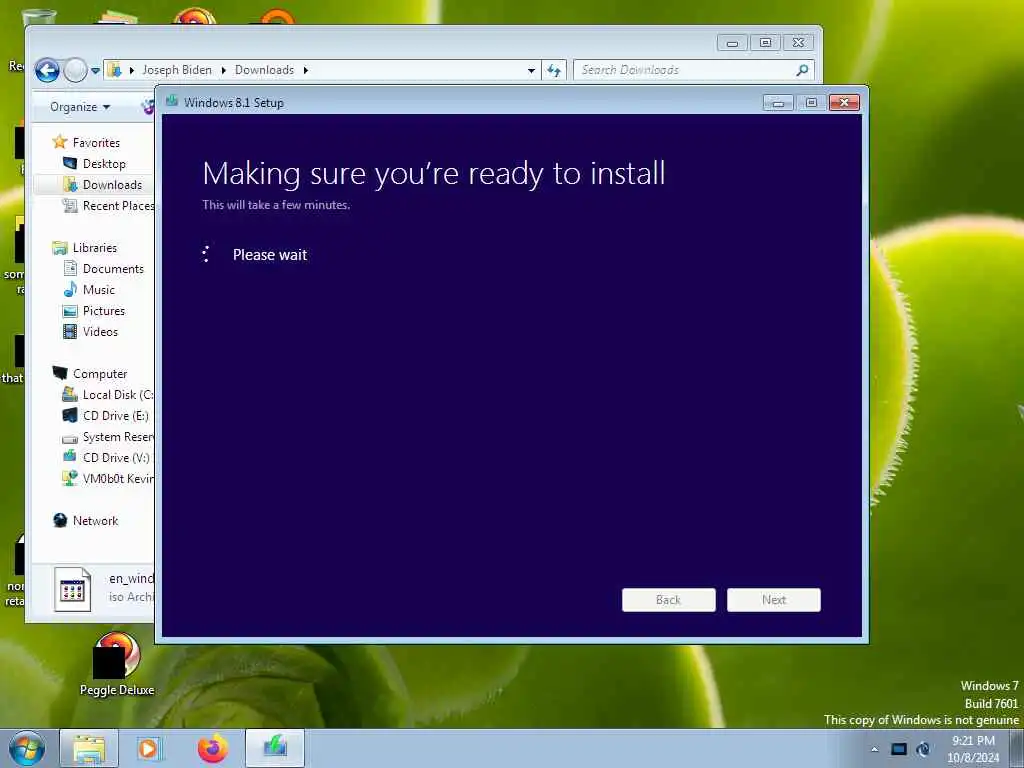Open Windows Media Player from taskbar
Image resolution: width=1024 pixels, height=768 pixels.
tap(148, 748)
